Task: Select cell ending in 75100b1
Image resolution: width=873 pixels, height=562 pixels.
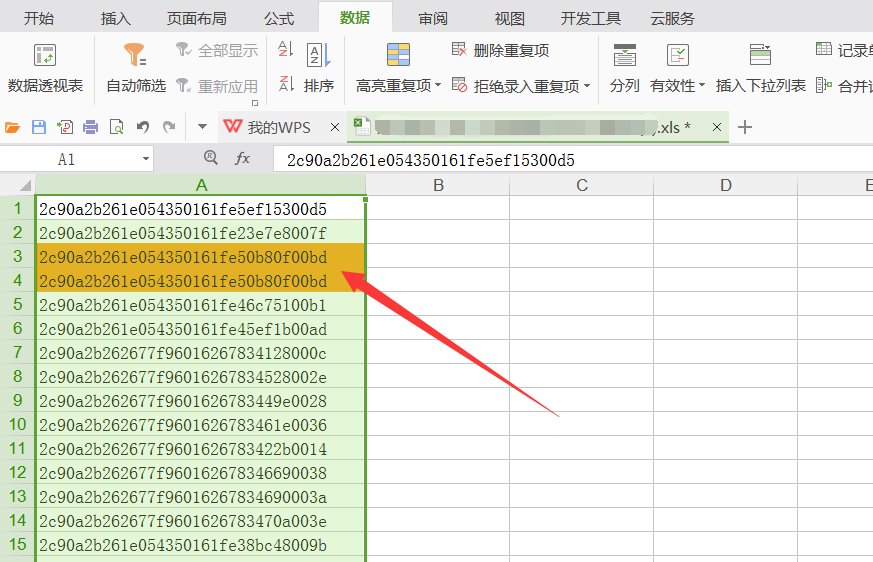Action: (201, 304)
